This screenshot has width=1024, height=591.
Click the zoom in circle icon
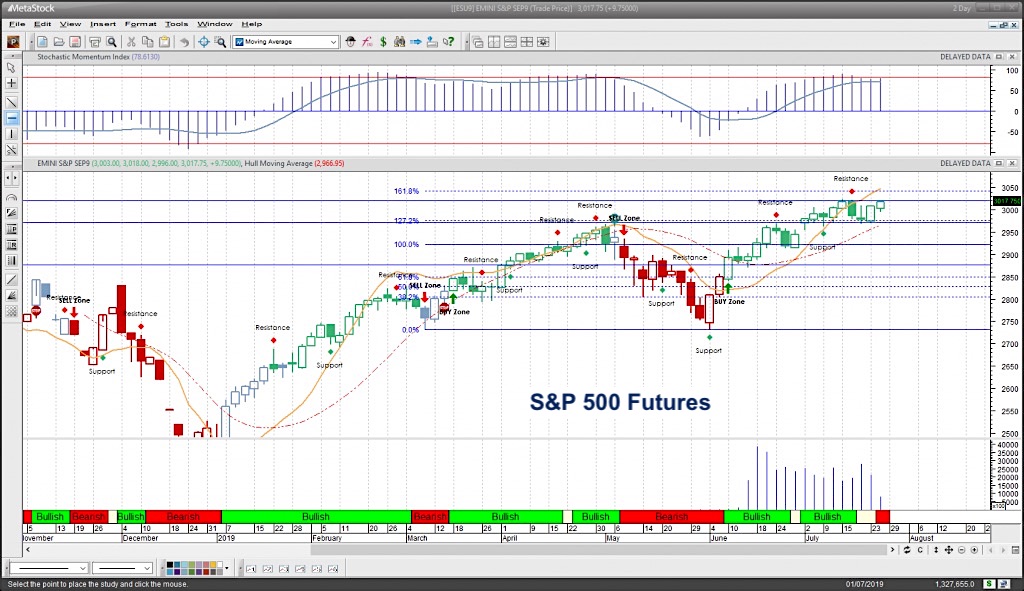(x=974, y=550)
